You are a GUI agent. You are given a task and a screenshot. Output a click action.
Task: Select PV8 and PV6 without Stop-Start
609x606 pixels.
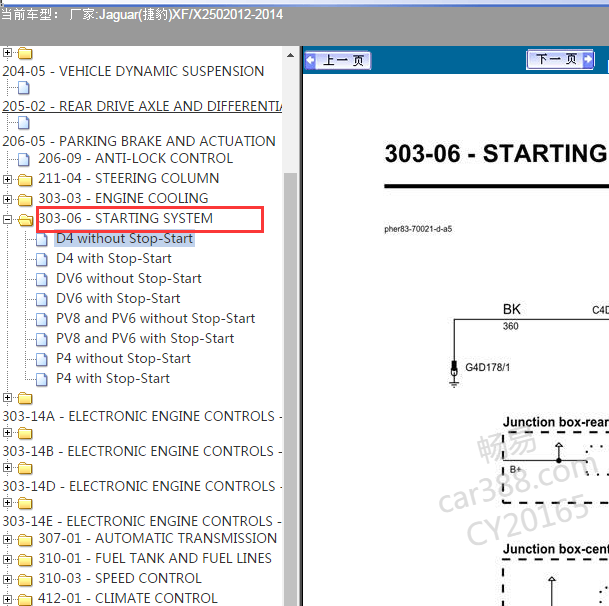(155, 319)
